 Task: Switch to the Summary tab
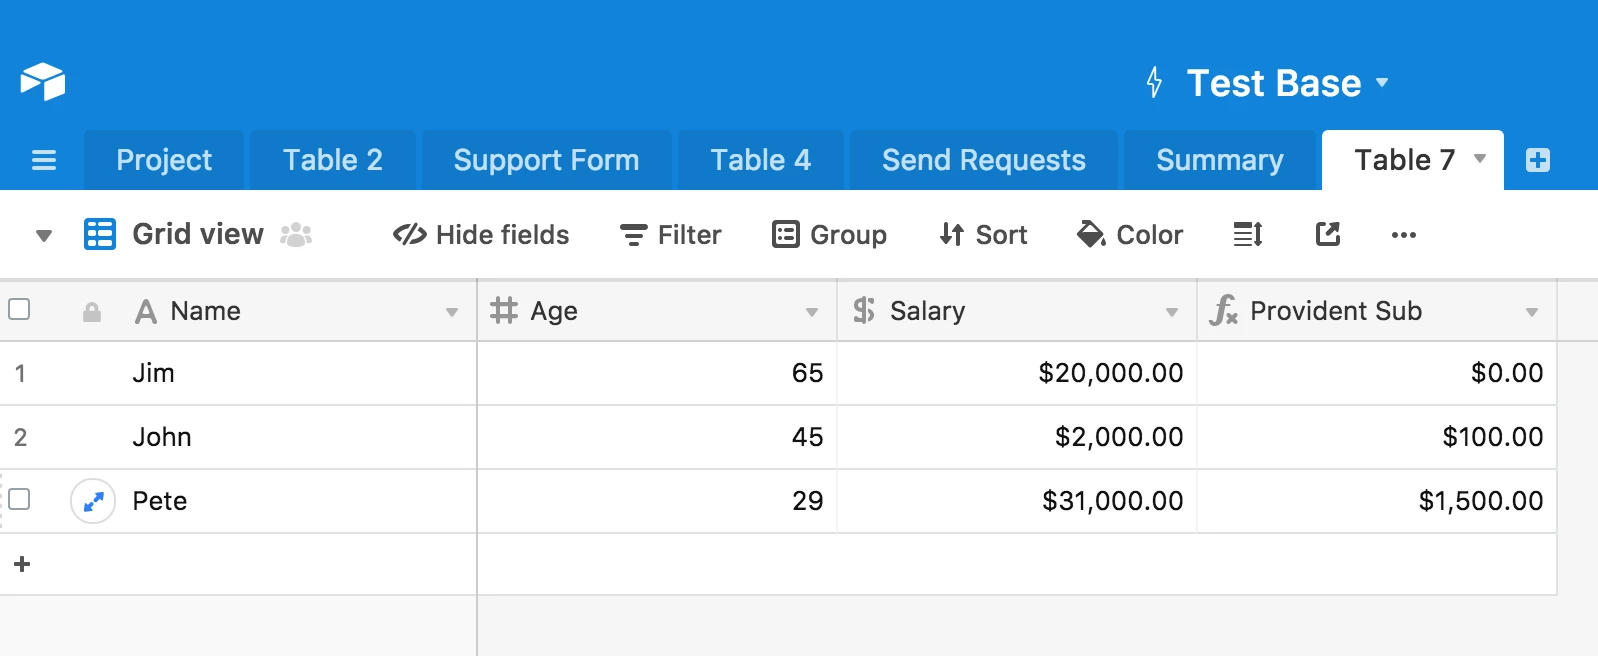tap(1219, 160)
